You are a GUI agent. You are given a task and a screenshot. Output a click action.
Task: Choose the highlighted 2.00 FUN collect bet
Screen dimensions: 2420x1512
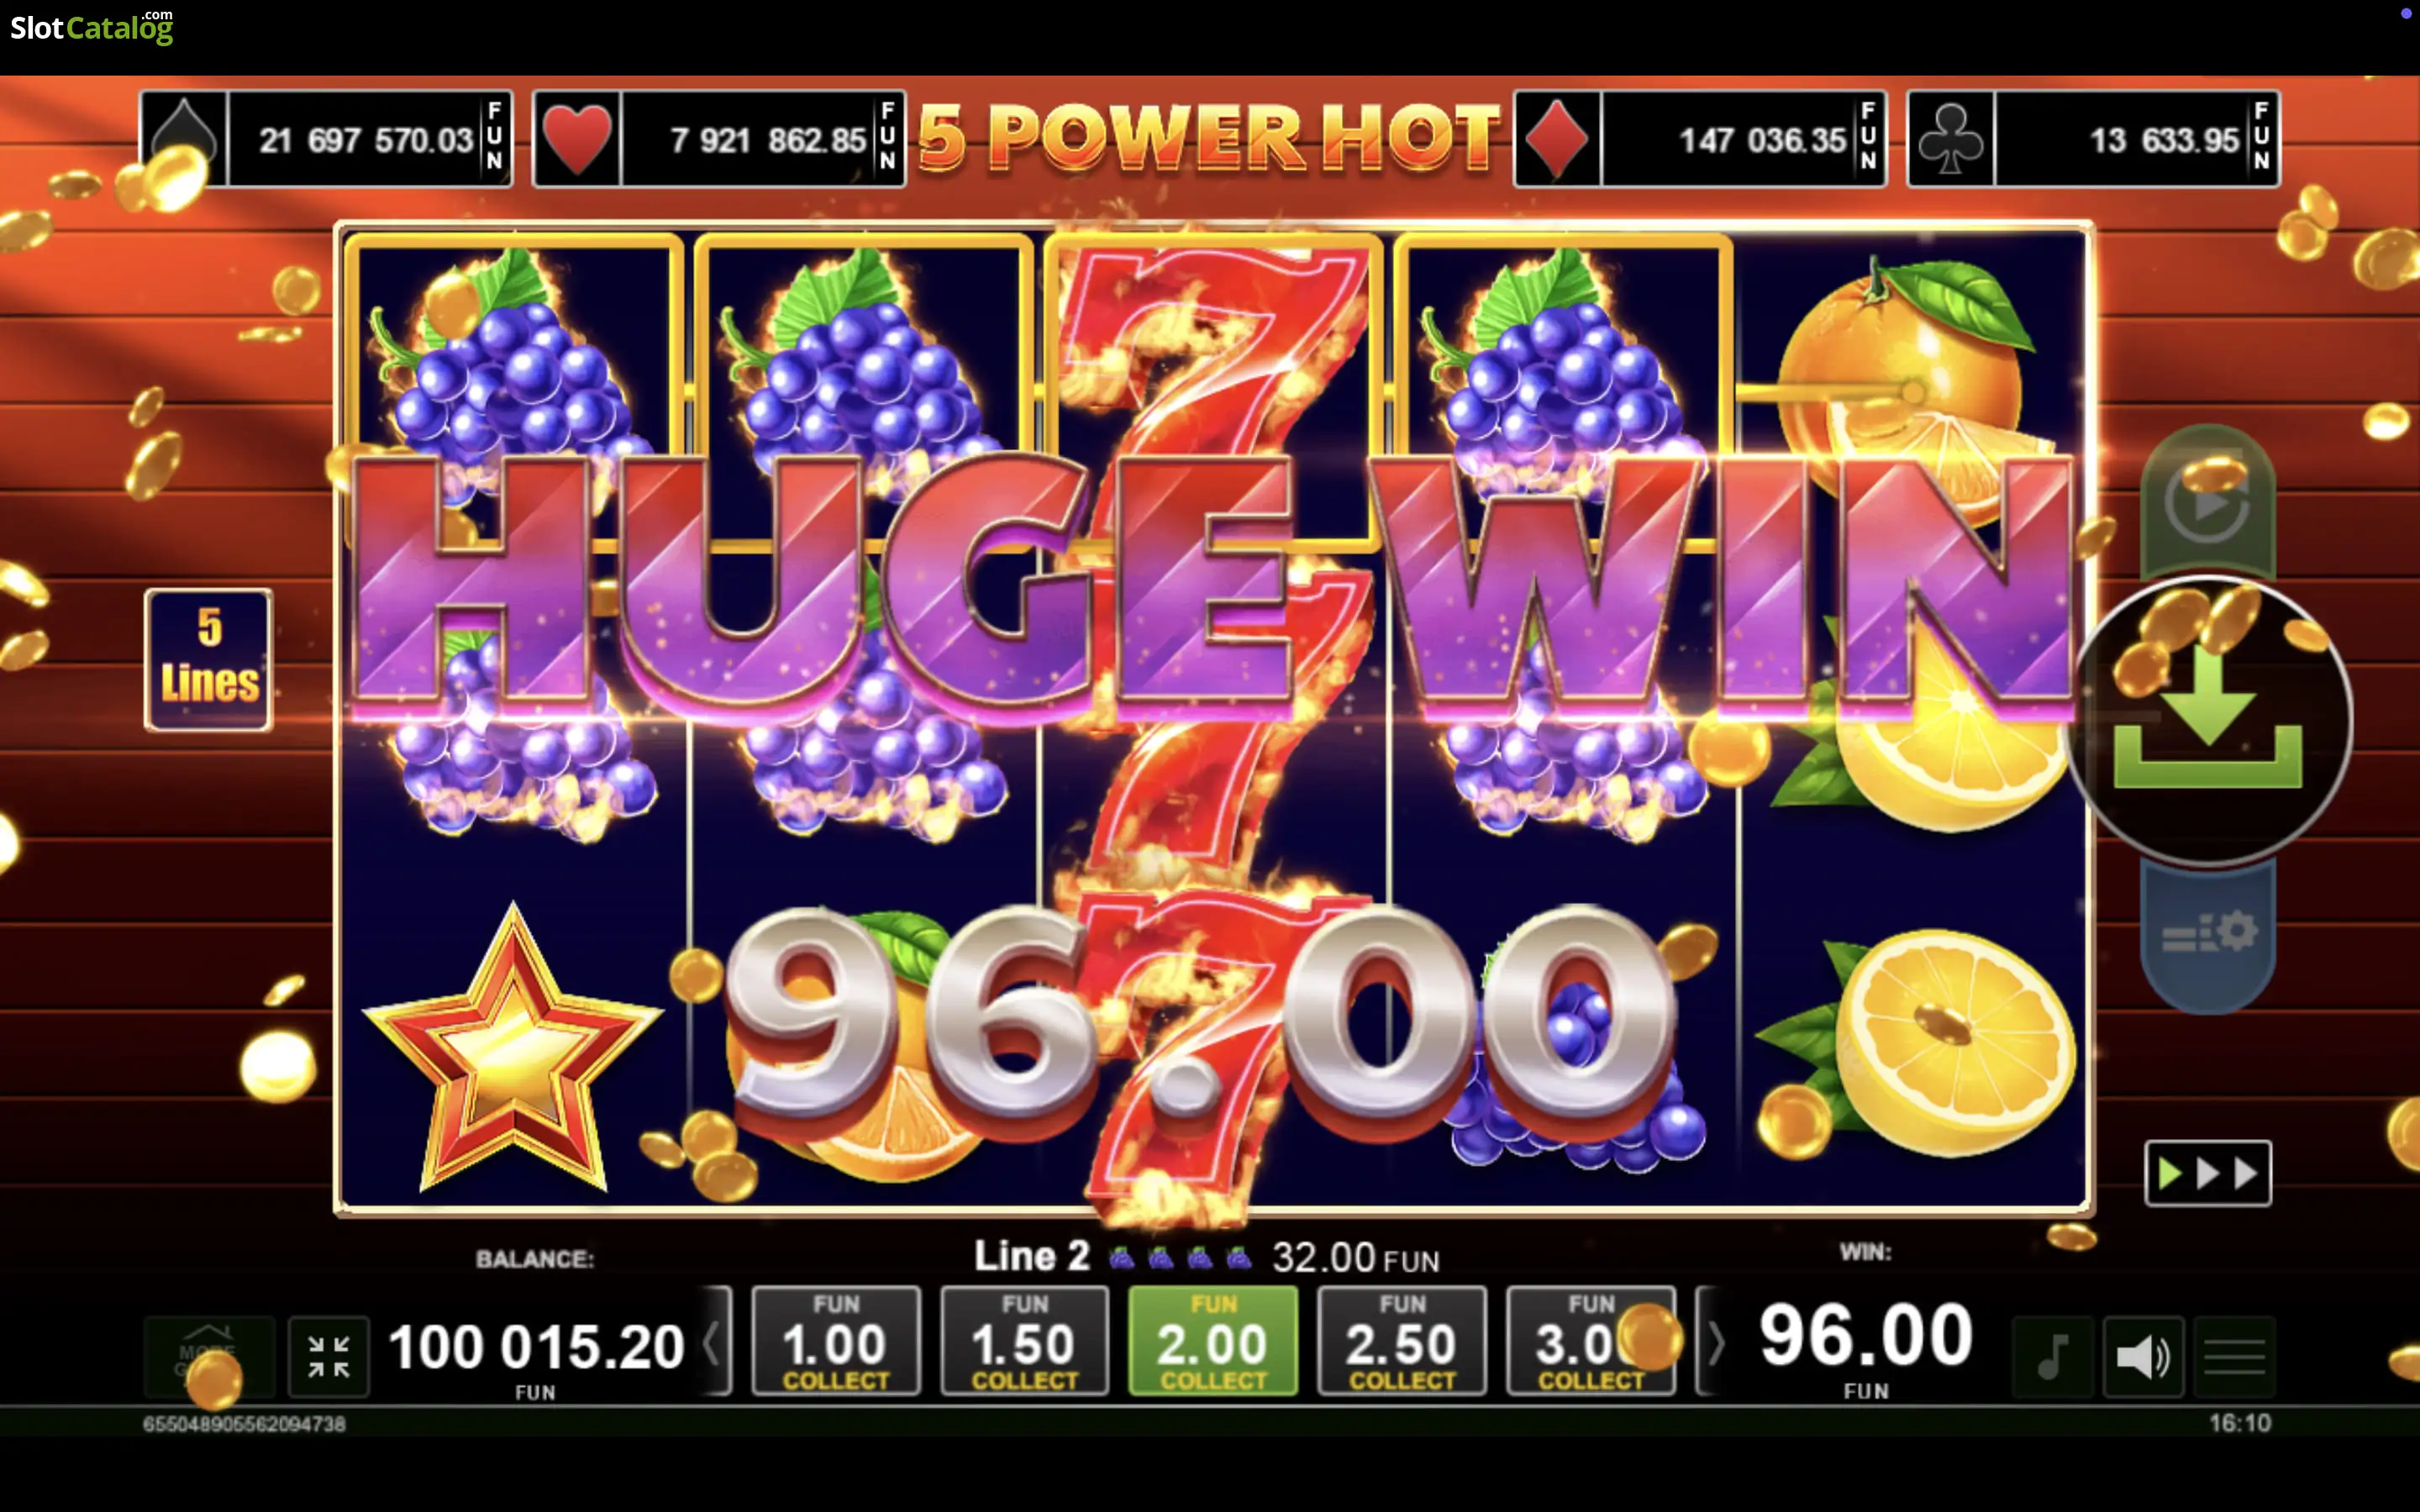[1213, 1341]
